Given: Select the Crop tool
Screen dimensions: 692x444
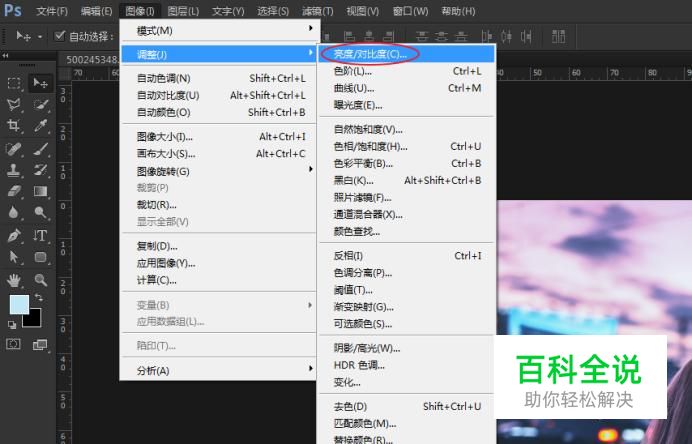Looking at the screenshot, I should (x=14, y=126).
